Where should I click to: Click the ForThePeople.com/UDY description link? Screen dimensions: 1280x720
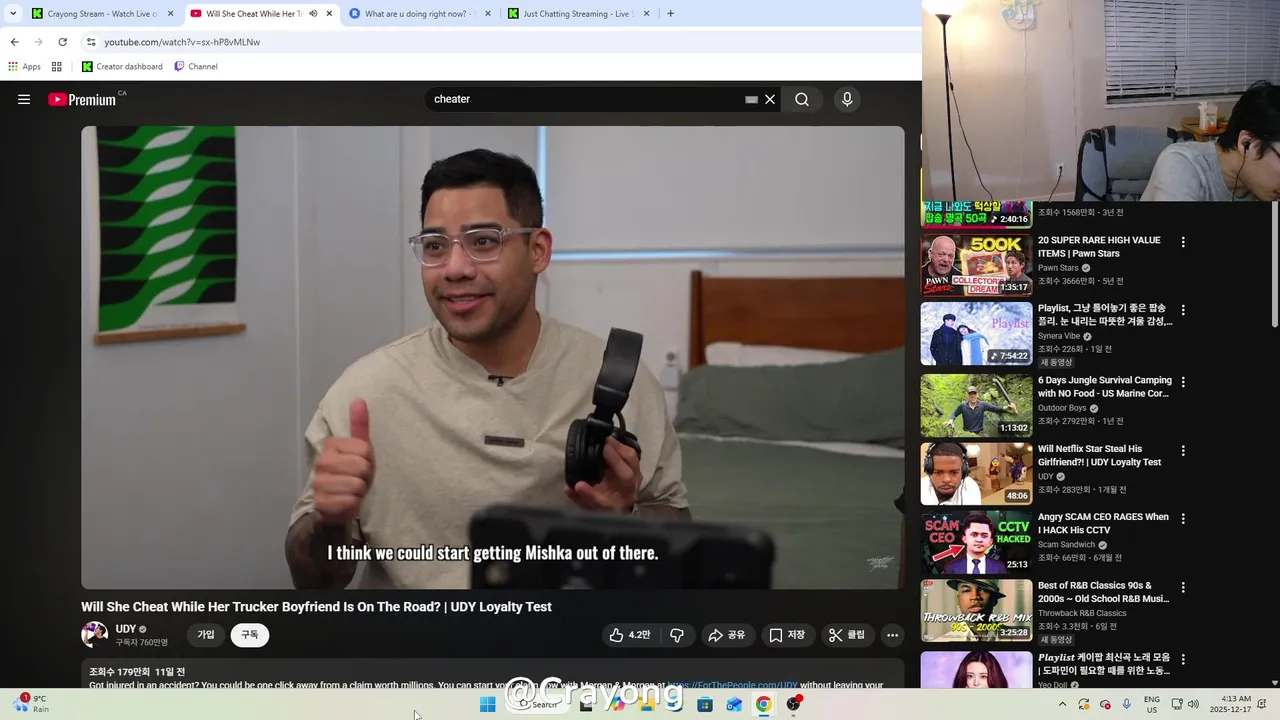click(733, 685)
